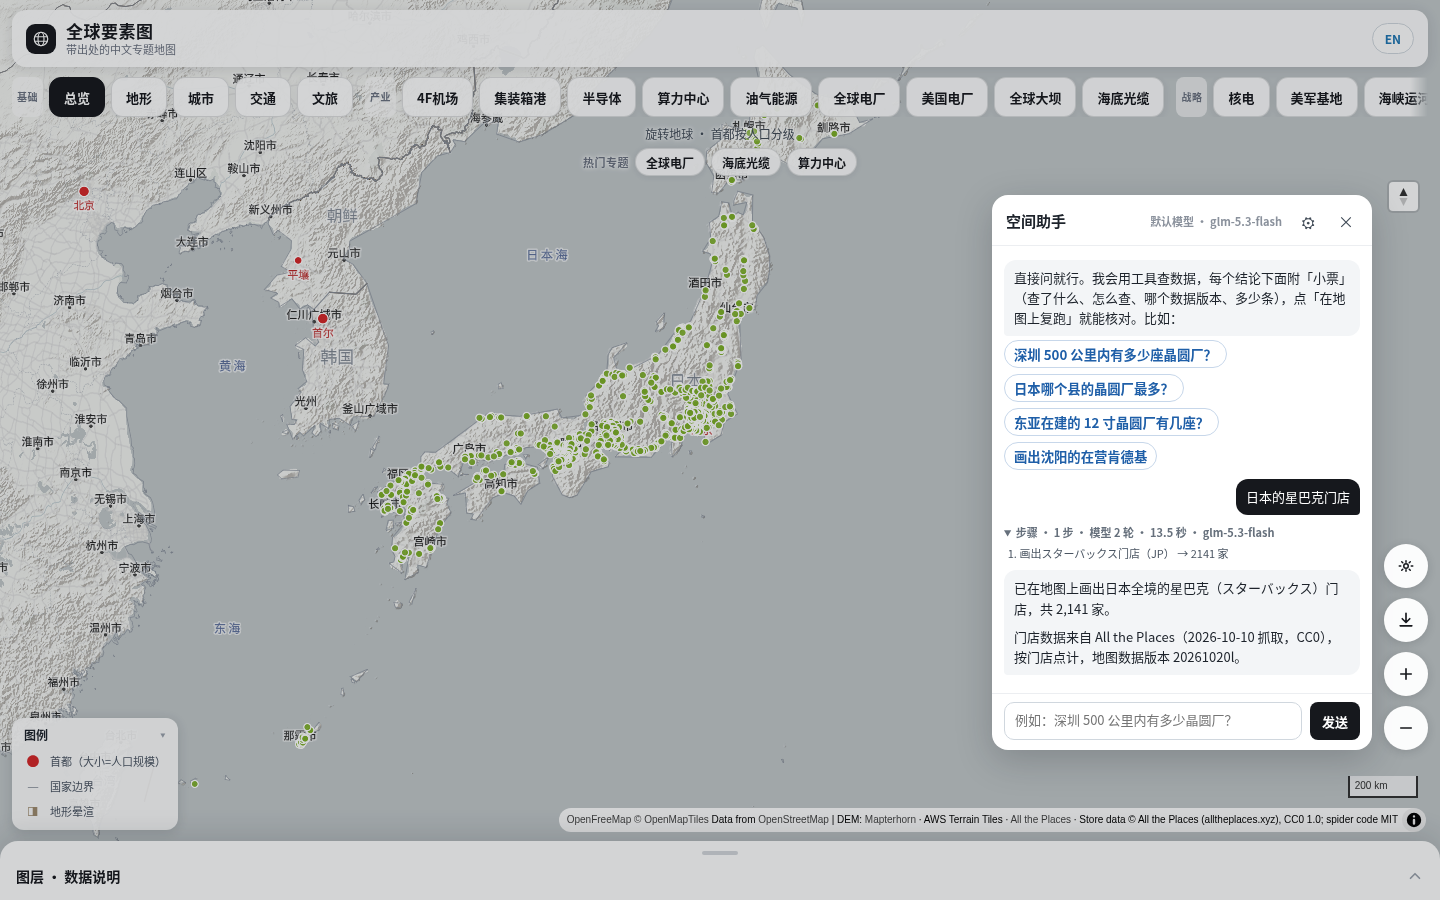Viewport: 1440px width, 900px height.
Task: Reset map north with compass icon
Action: click(1403, 196)
